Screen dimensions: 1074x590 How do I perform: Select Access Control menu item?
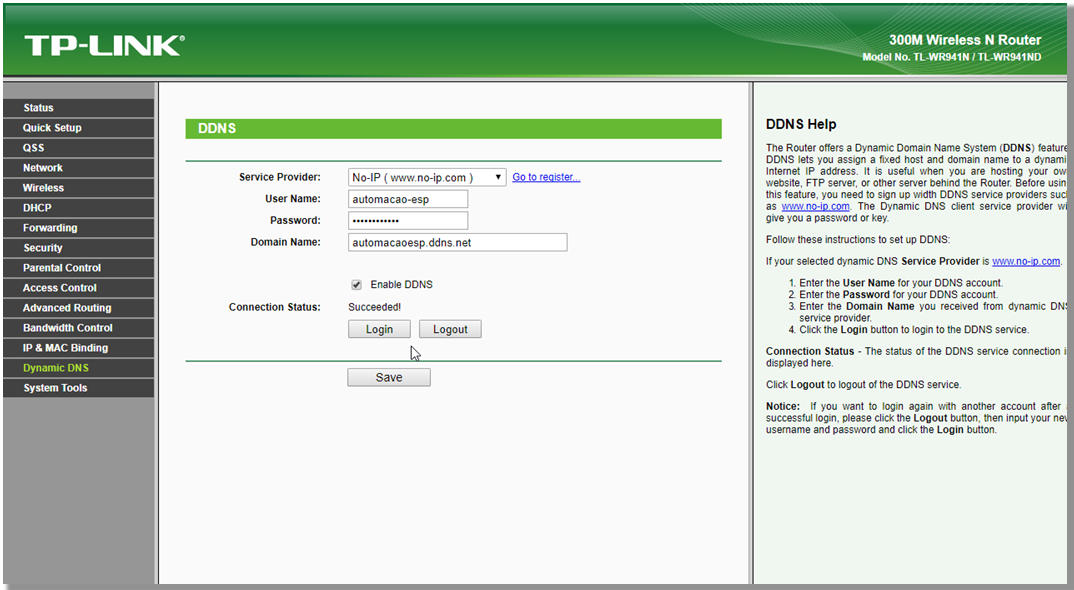tap(78, 288)
